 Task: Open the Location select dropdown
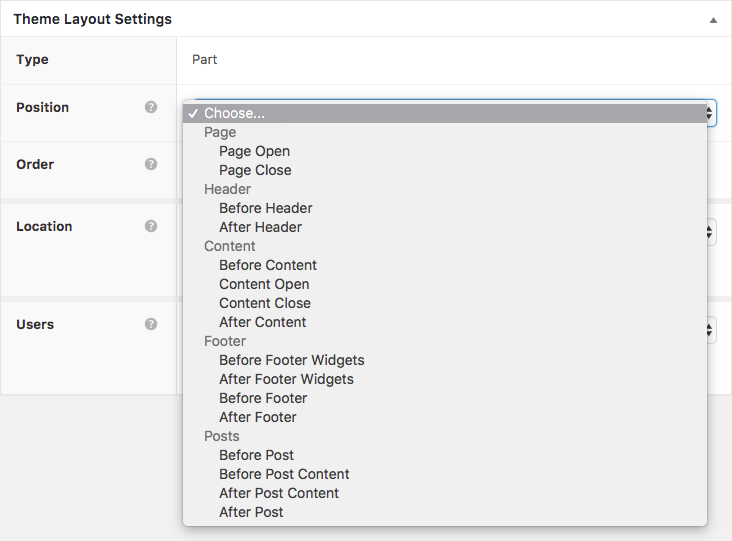(x=711, y=232)
